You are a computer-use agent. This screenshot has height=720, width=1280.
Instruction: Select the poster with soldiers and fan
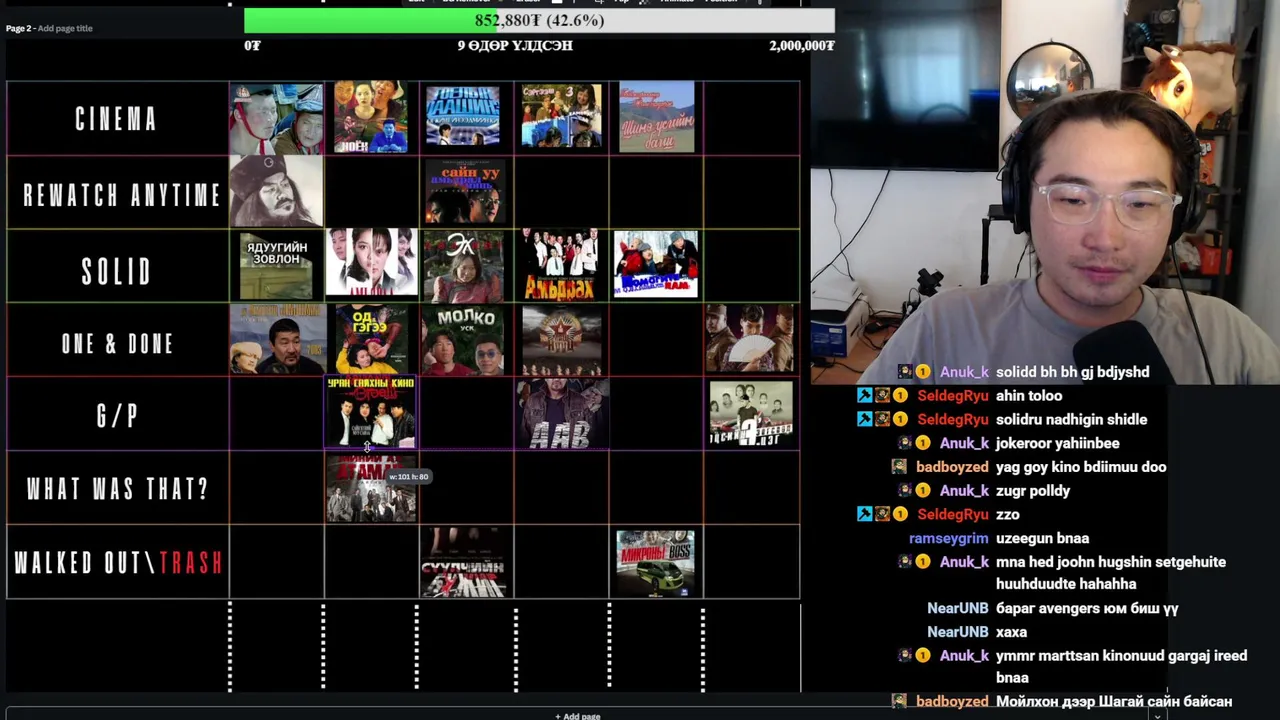(750, 339)
